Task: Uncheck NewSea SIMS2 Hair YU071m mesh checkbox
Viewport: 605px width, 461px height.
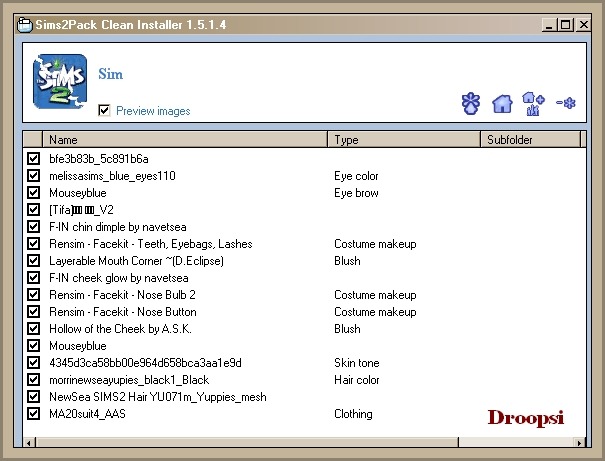Action: tap(34, 396)
